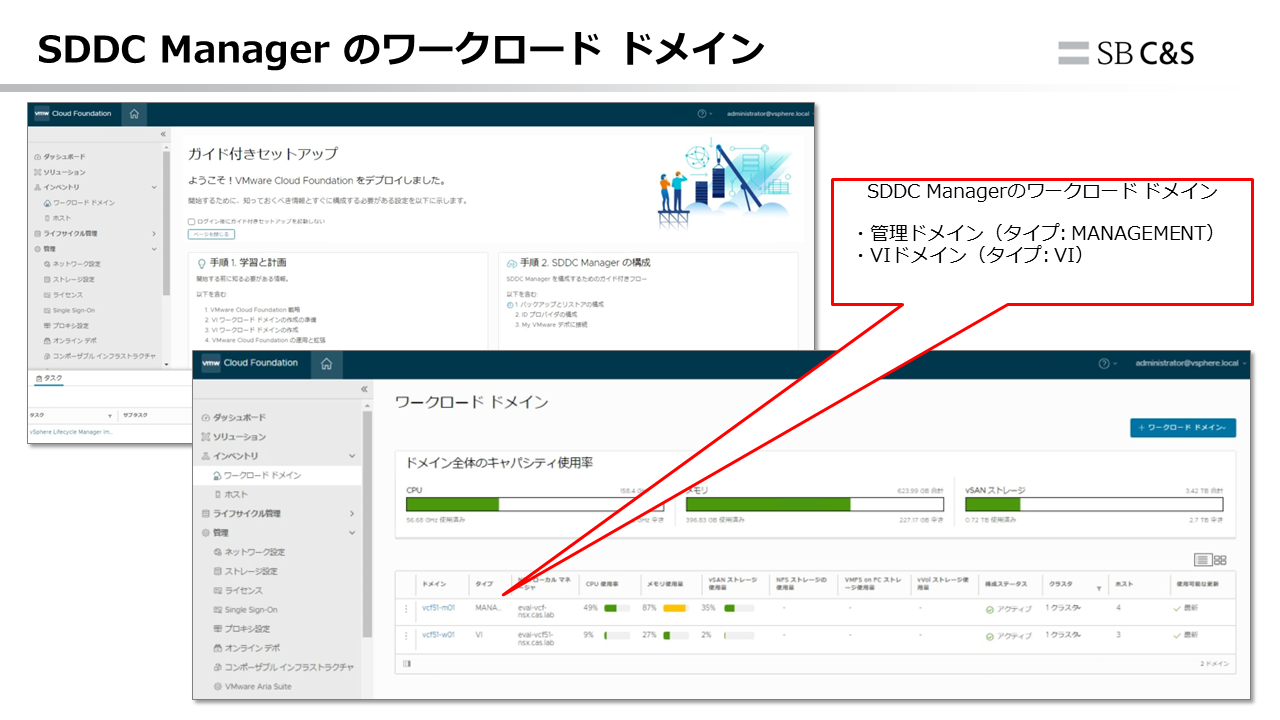Click the 87% memory usage bar for vcf51-m01

674,608
